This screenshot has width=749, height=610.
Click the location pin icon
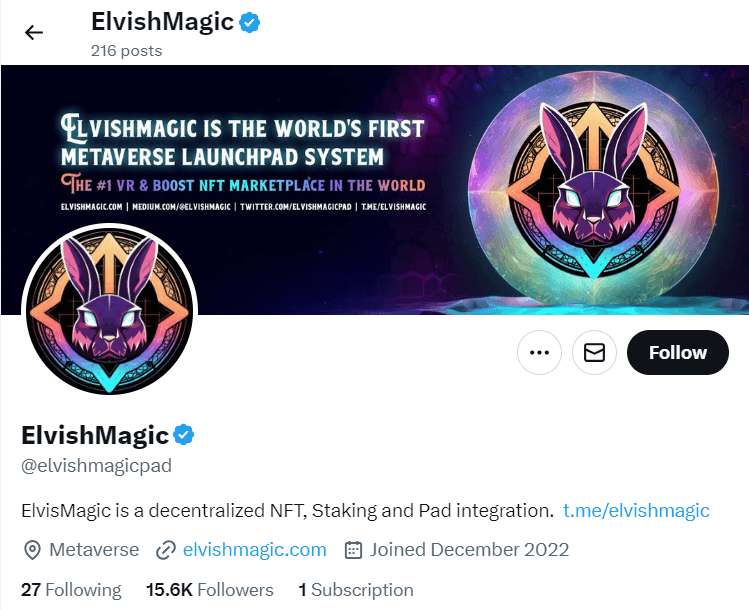point(32,549)
